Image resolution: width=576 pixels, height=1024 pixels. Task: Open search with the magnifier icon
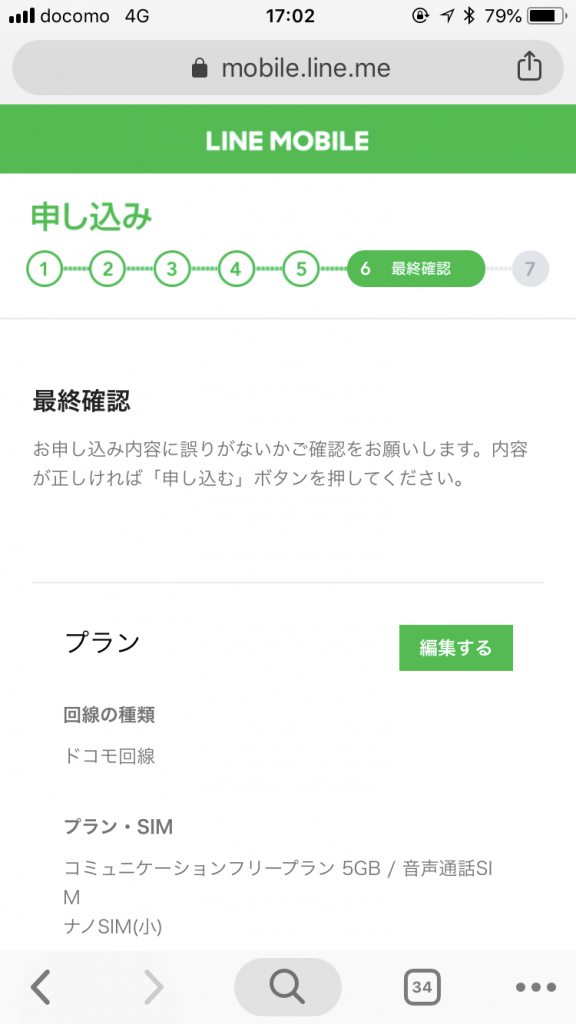click(287, 987)
